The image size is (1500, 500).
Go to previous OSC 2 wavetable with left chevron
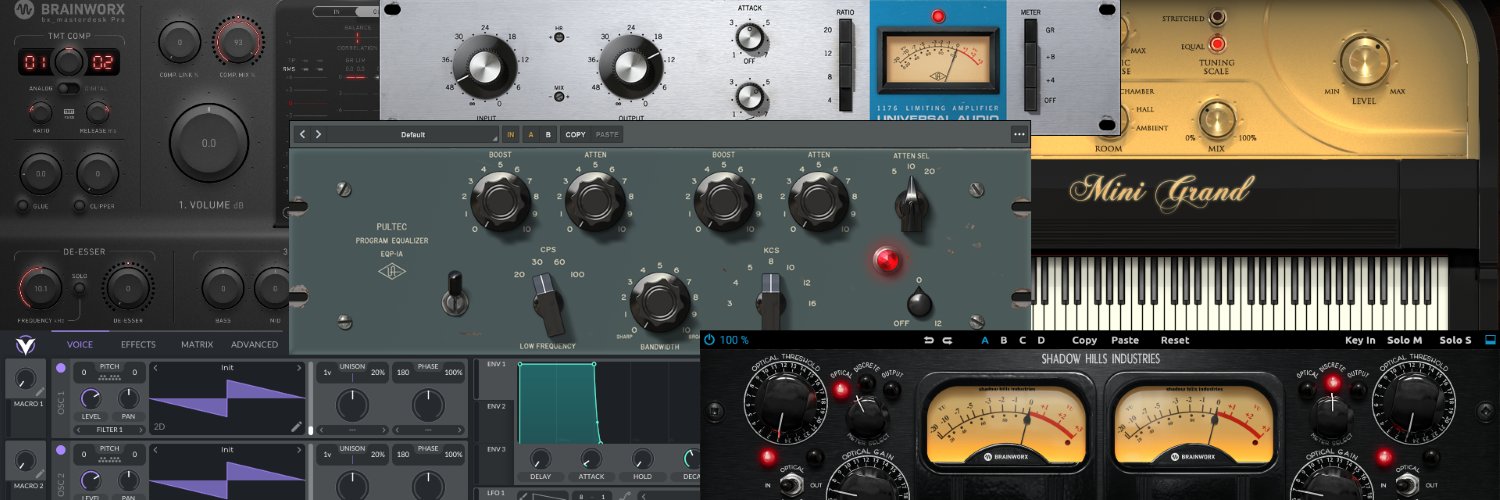(155, 450)
